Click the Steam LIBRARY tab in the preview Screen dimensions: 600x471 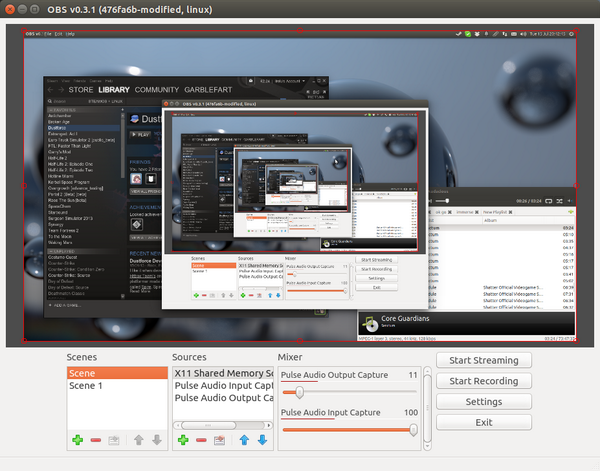(x=114, y=90)
